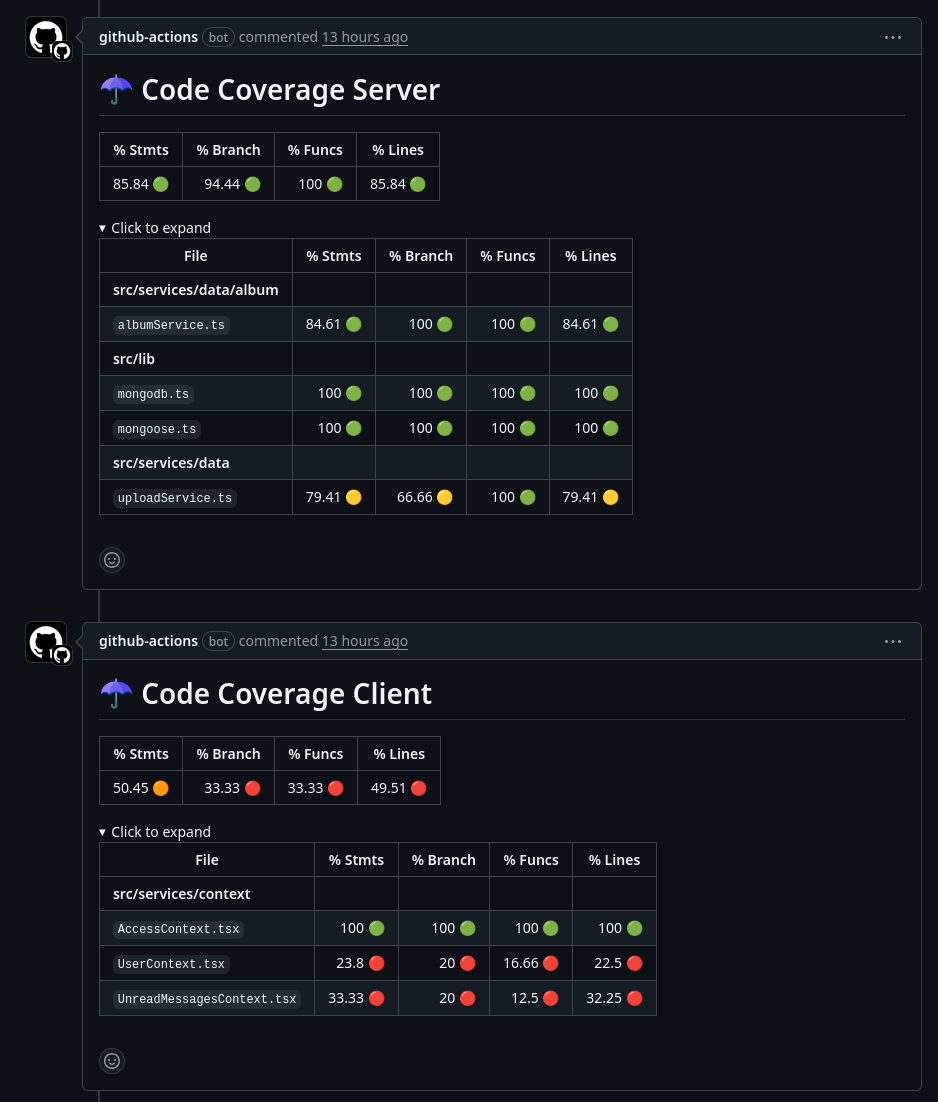The image size is (938, 1102).
Task: Click the github-actions username link
Action: pos(148,36)
